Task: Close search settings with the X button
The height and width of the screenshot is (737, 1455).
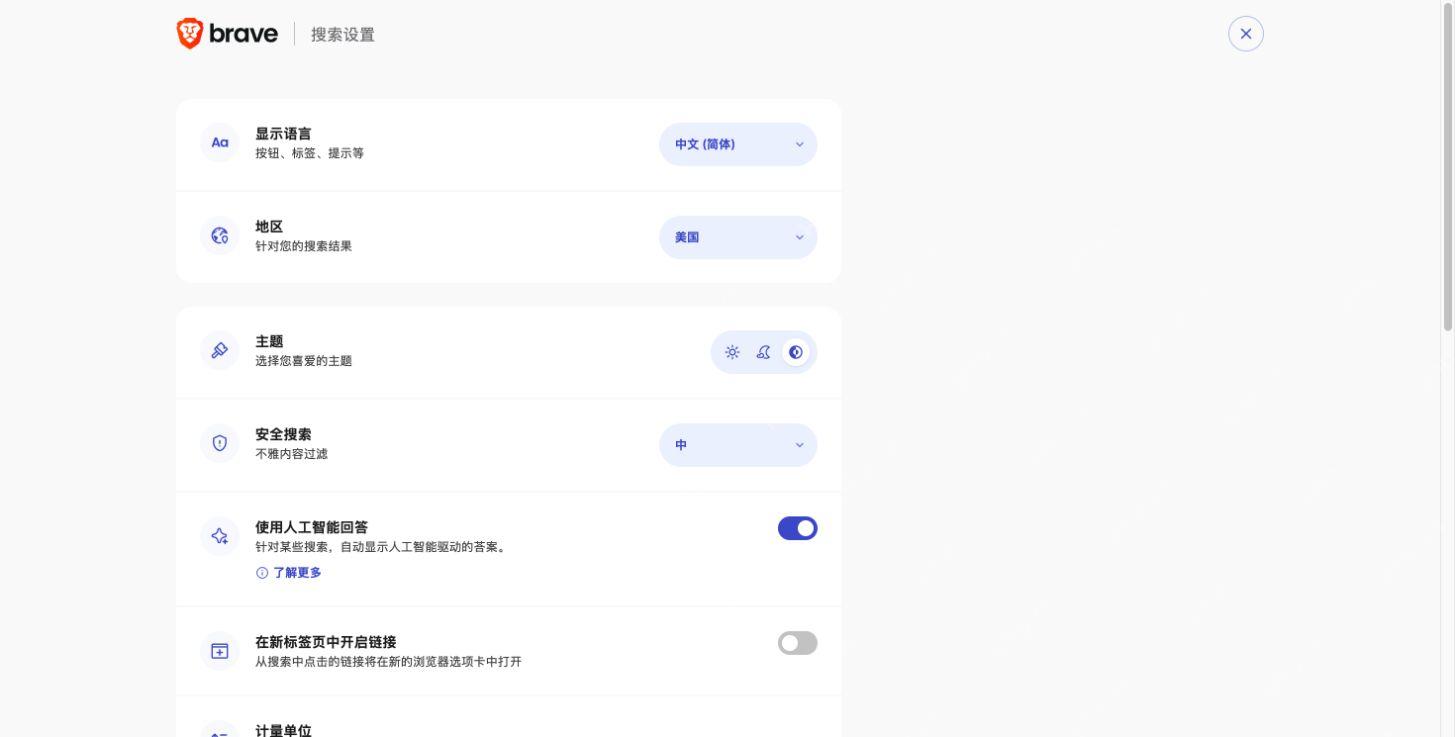Action: tap(1245, 34)
